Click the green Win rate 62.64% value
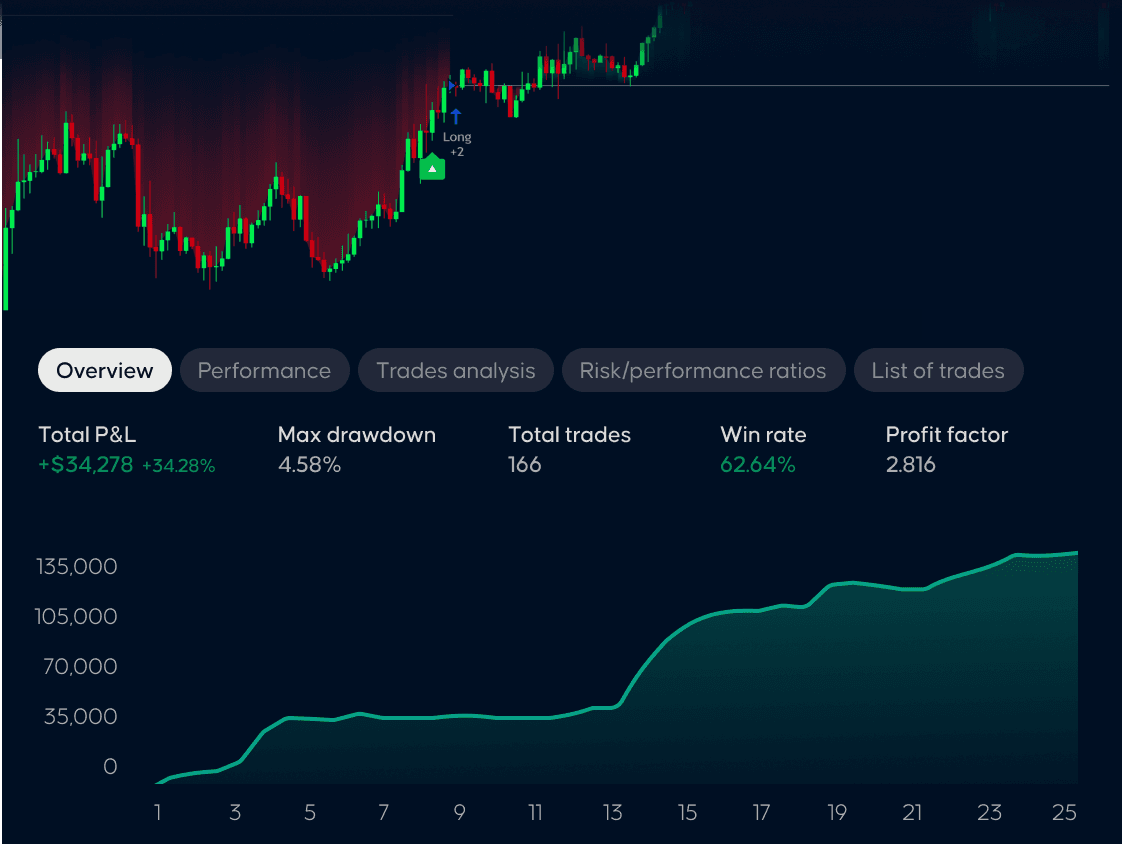The image size is (1122, 844). point(758,464)
